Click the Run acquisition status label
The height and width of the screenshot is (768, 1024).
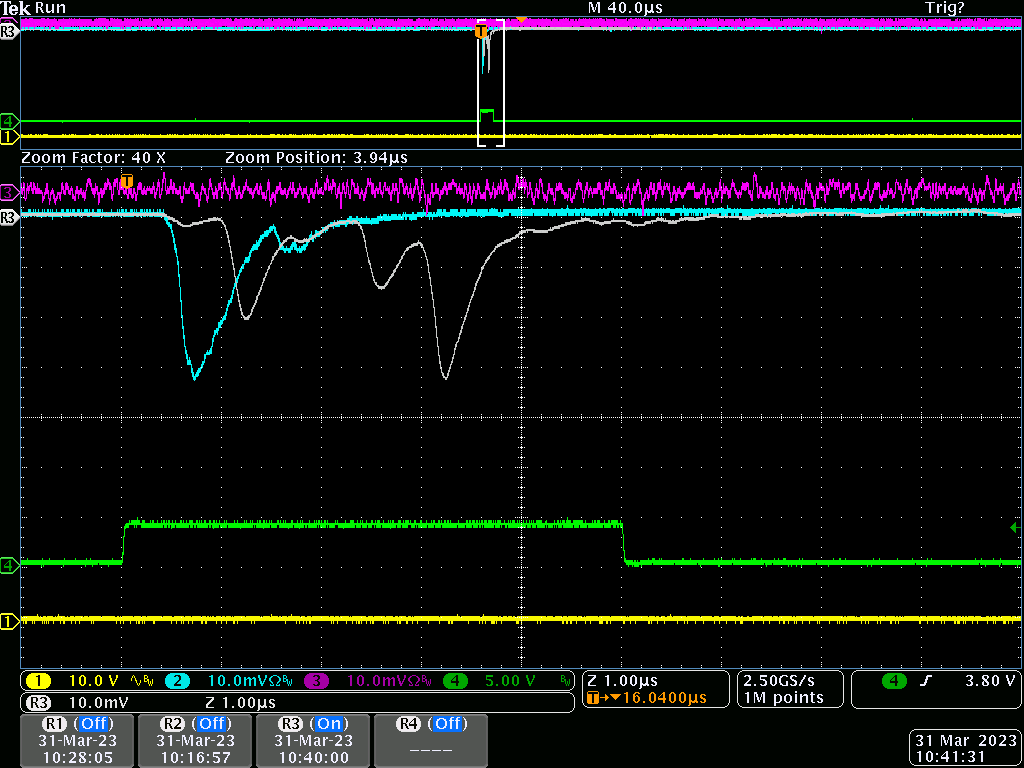coord(51,7)
